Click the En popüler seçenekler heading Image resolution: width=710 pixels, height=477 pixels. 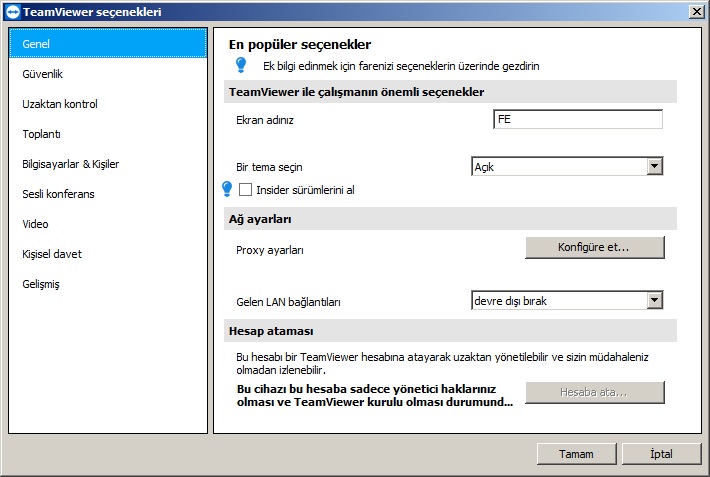300,44
